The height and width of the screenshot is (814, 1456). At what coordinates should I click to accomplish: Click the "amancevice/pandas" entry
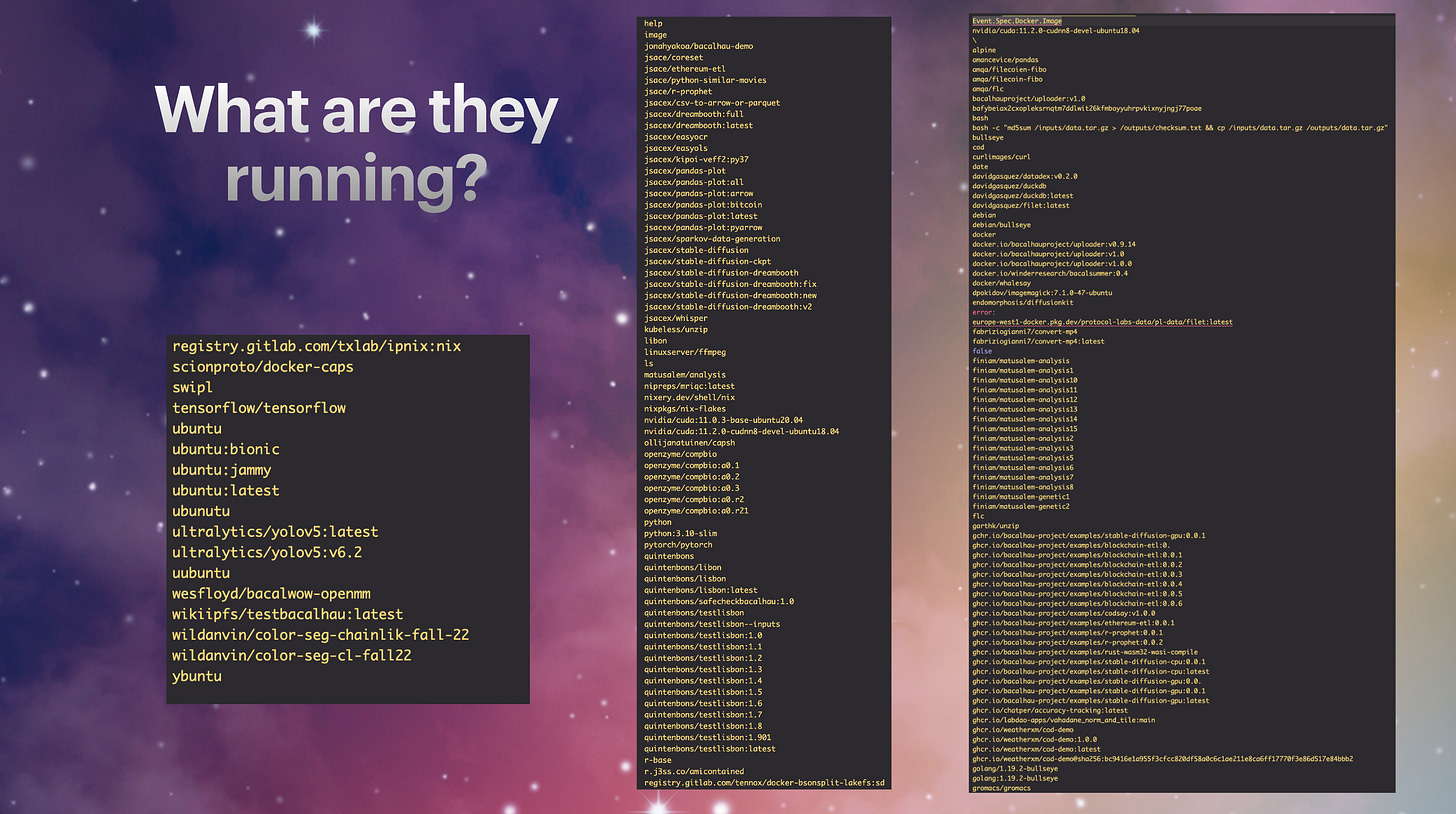click(1005, 60)
